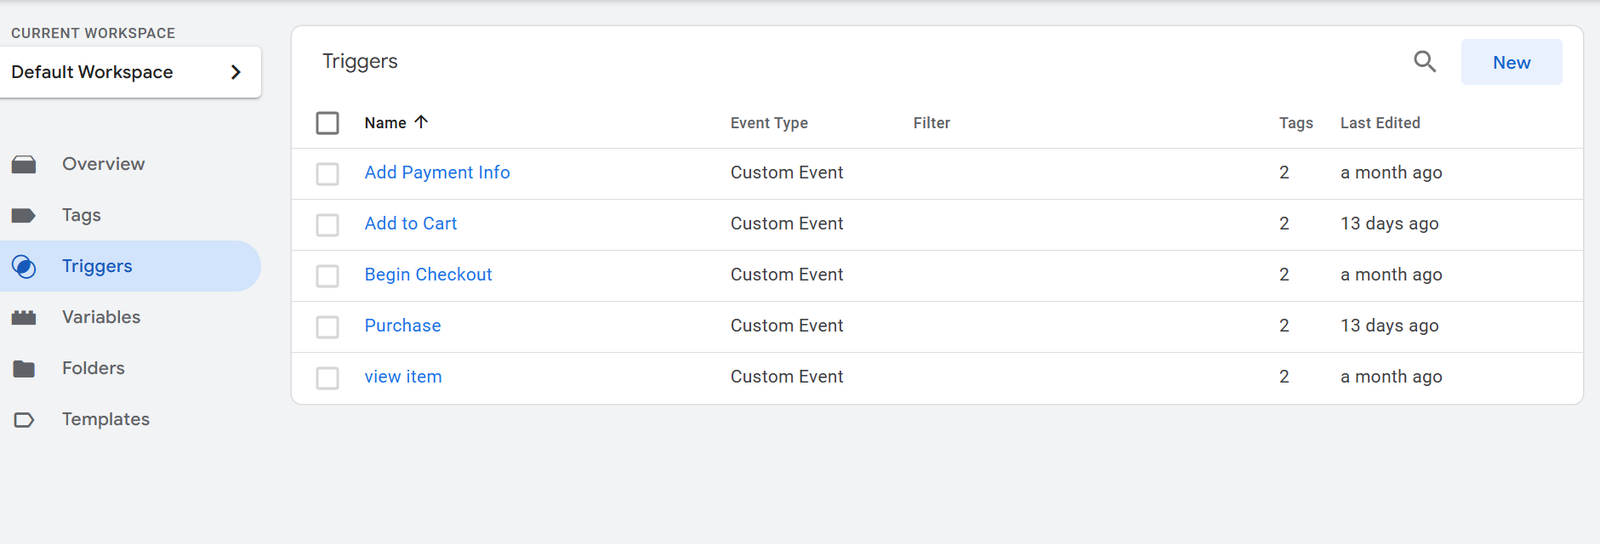Go to the Templates section
The width and height of the screenshot is (1600, 544).
click(x=105, y=419)
